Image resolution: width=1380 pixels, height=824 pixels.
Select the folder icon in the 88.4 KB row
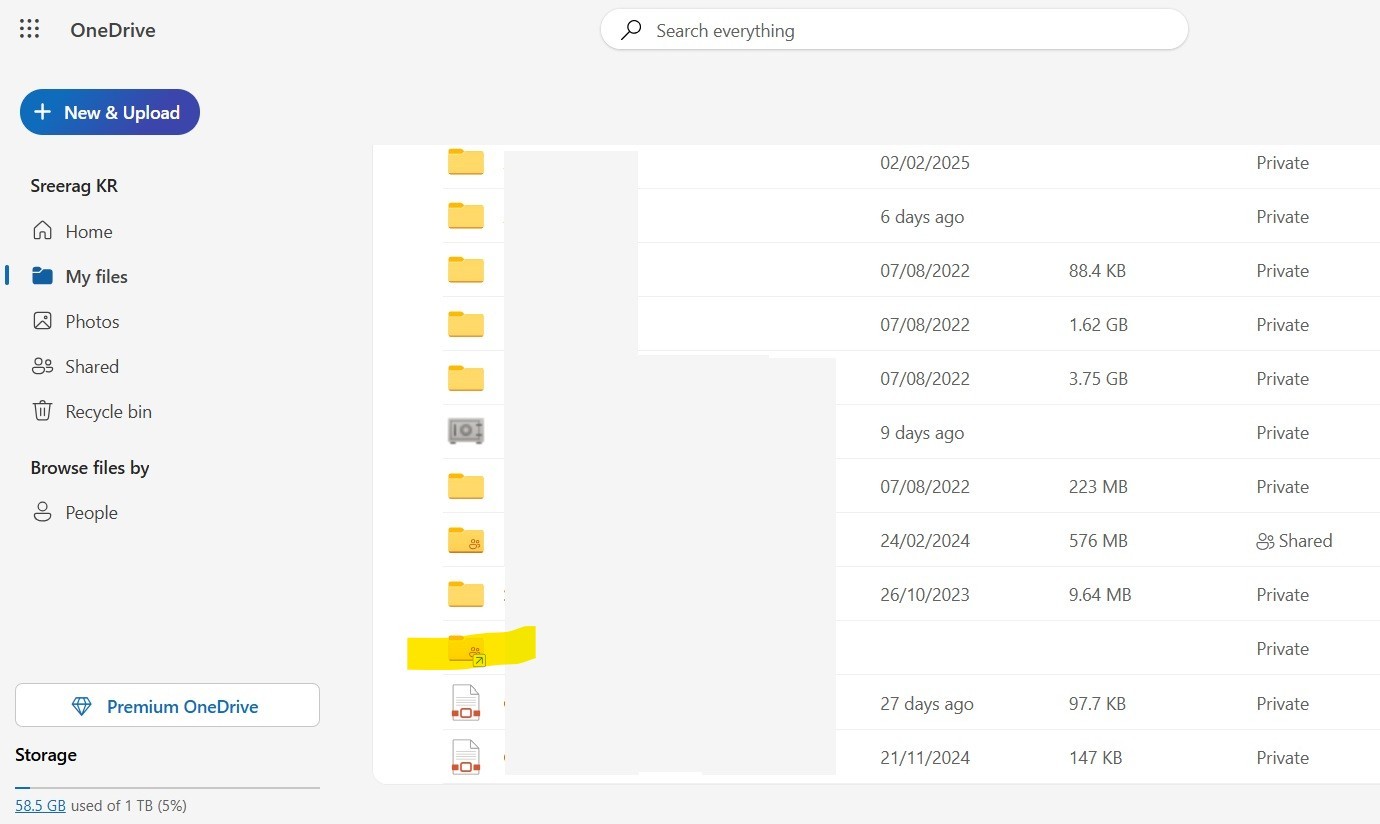point(466,270)
